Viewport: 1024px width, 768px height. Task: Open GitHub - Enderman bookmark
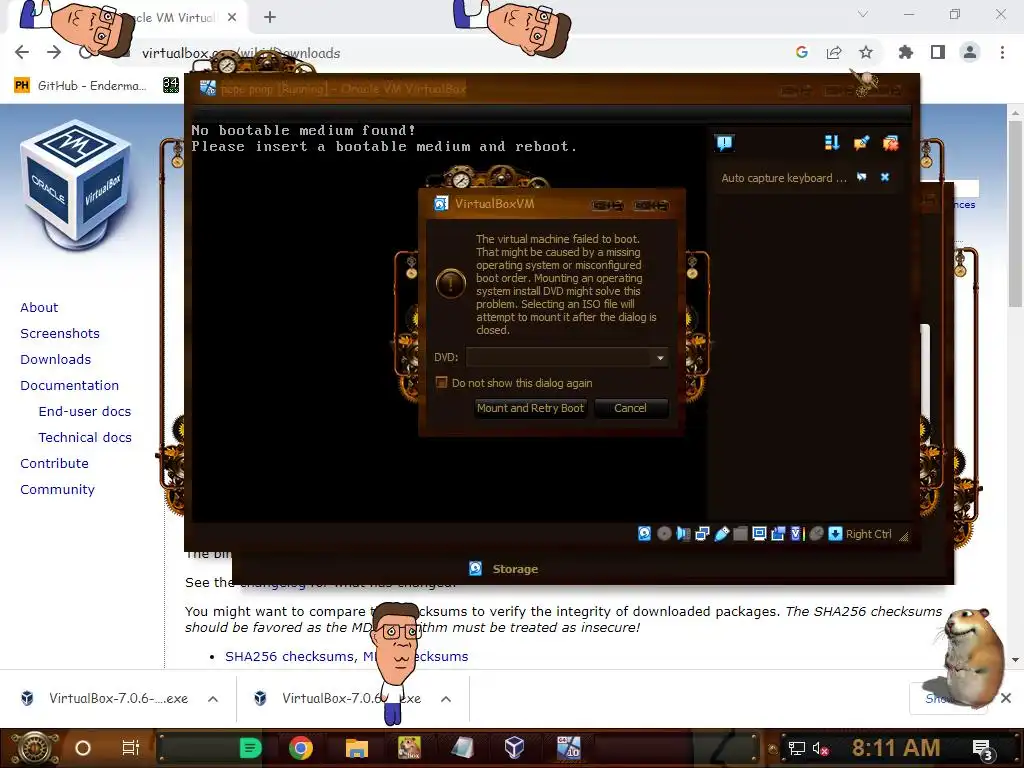pyautogui.click(x=80, y=86)
